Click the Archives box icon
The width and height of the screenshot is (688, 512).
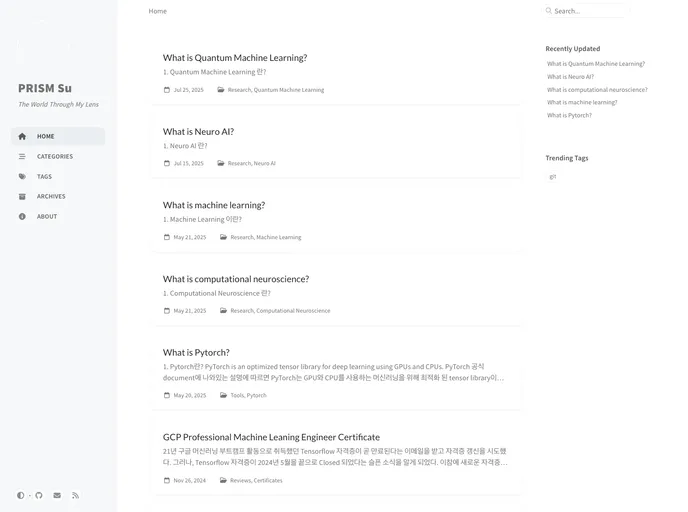click(22, 196)
